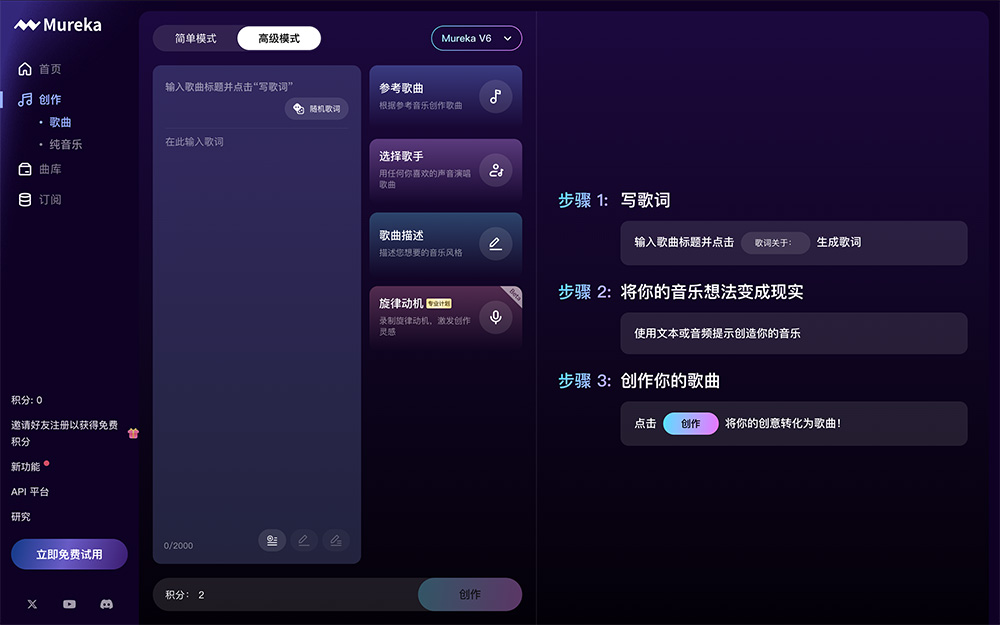Click the 歌词关于: pill in step 1
This screenshot has width=1000, height=625.
[x=775, y=242]
